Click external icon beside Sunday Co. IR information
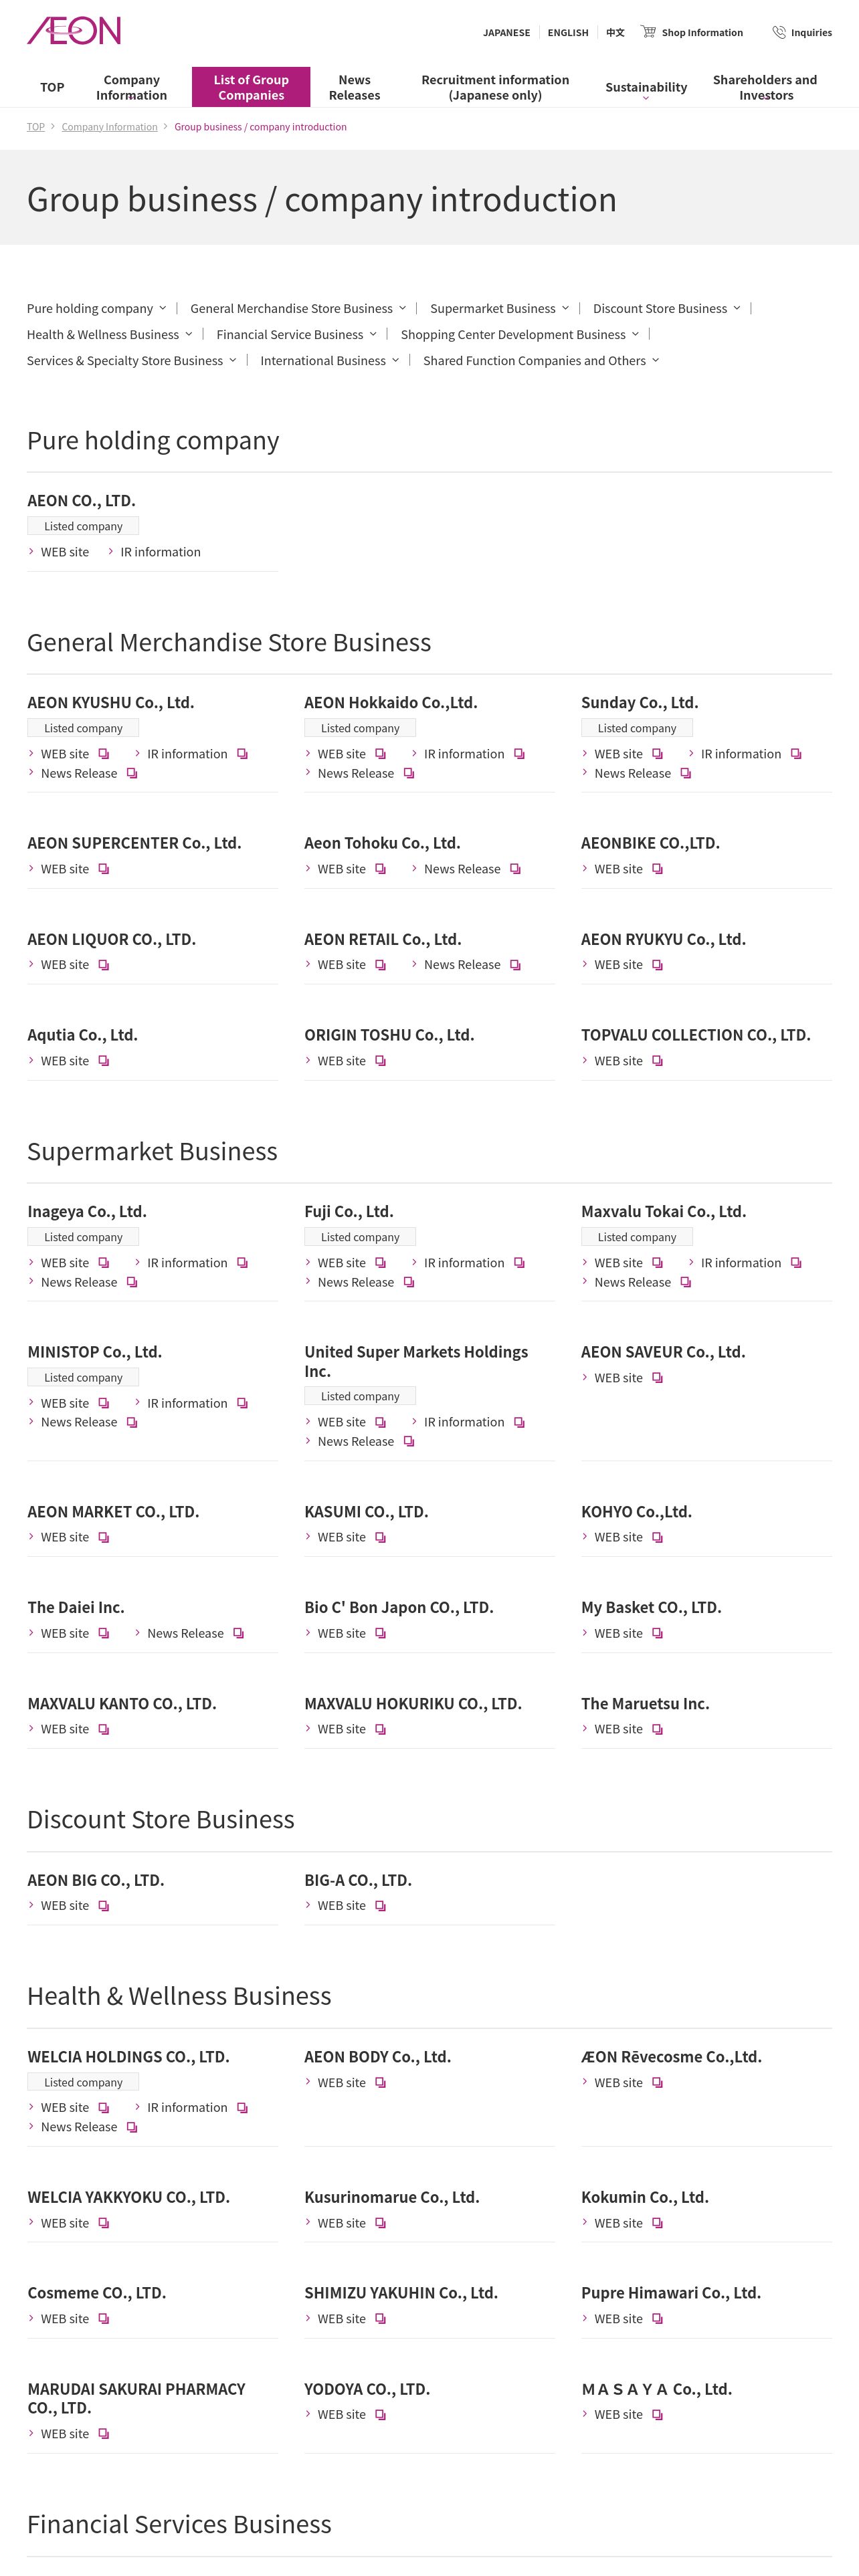Screen dimensions: 859x2576 click(x=796, y=754)
